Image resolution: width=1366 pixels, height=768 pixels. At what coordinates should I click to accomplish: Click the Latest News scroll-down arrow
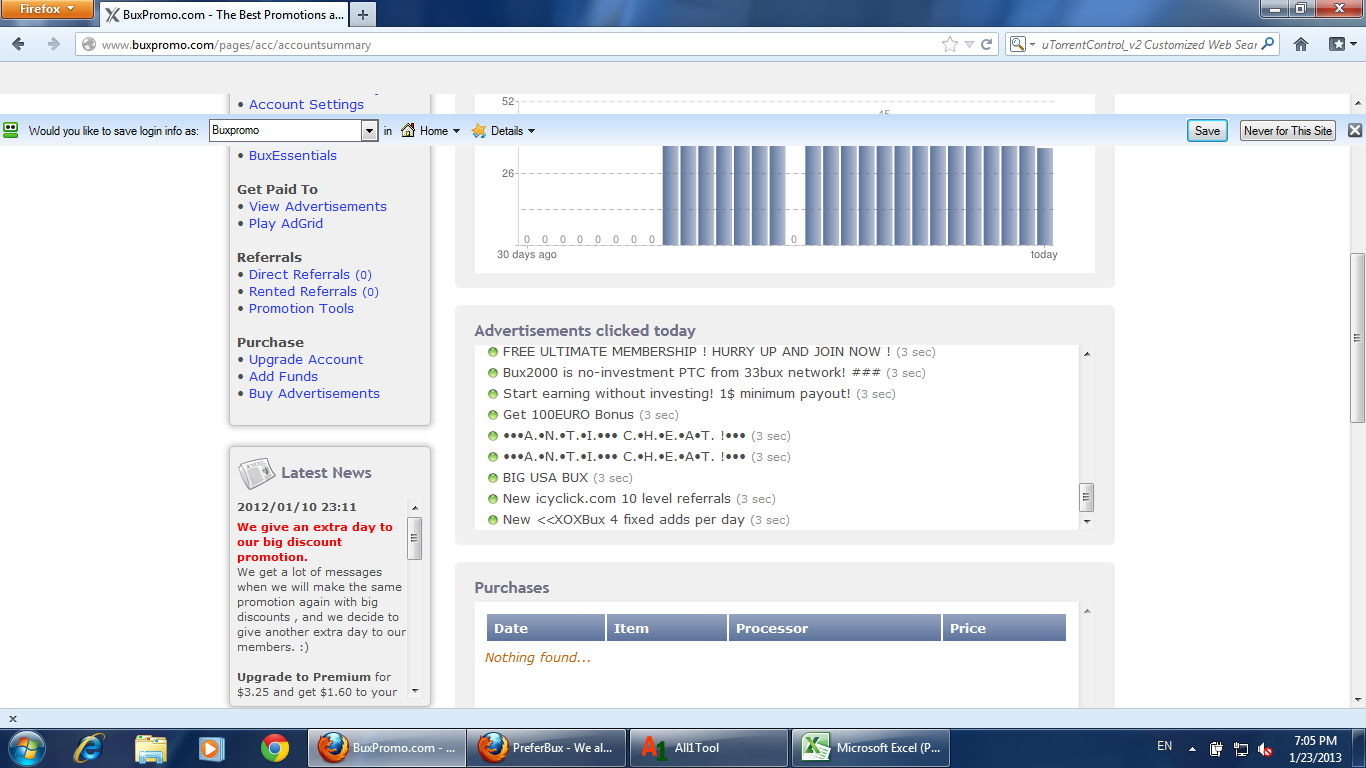pyautogui.click(x=415, y=691)
